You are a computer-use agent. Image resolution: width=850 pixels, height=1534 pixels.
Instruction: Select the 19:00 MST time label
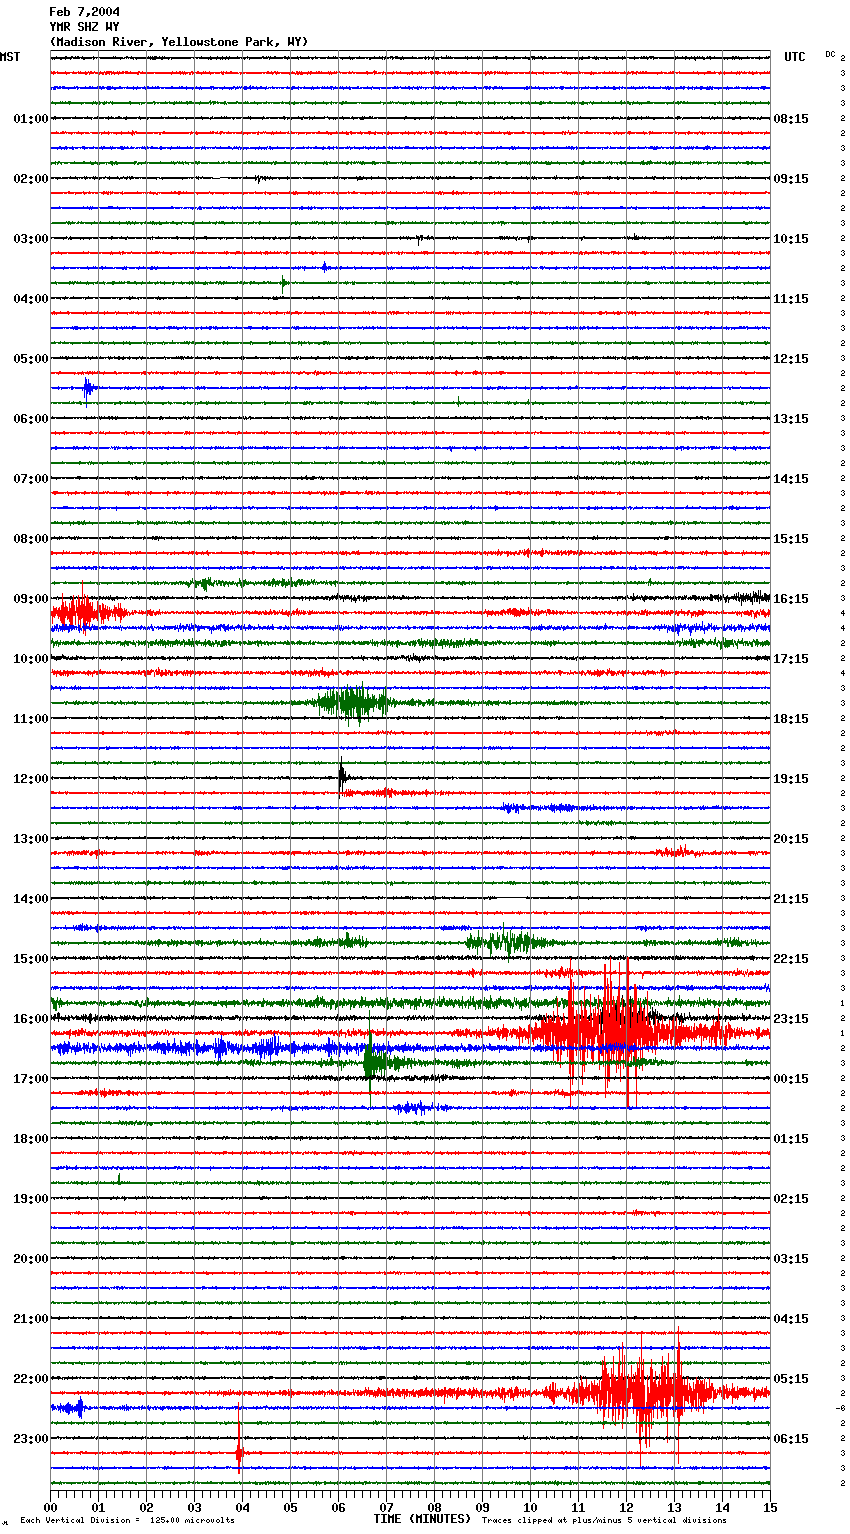(31, 1199)
